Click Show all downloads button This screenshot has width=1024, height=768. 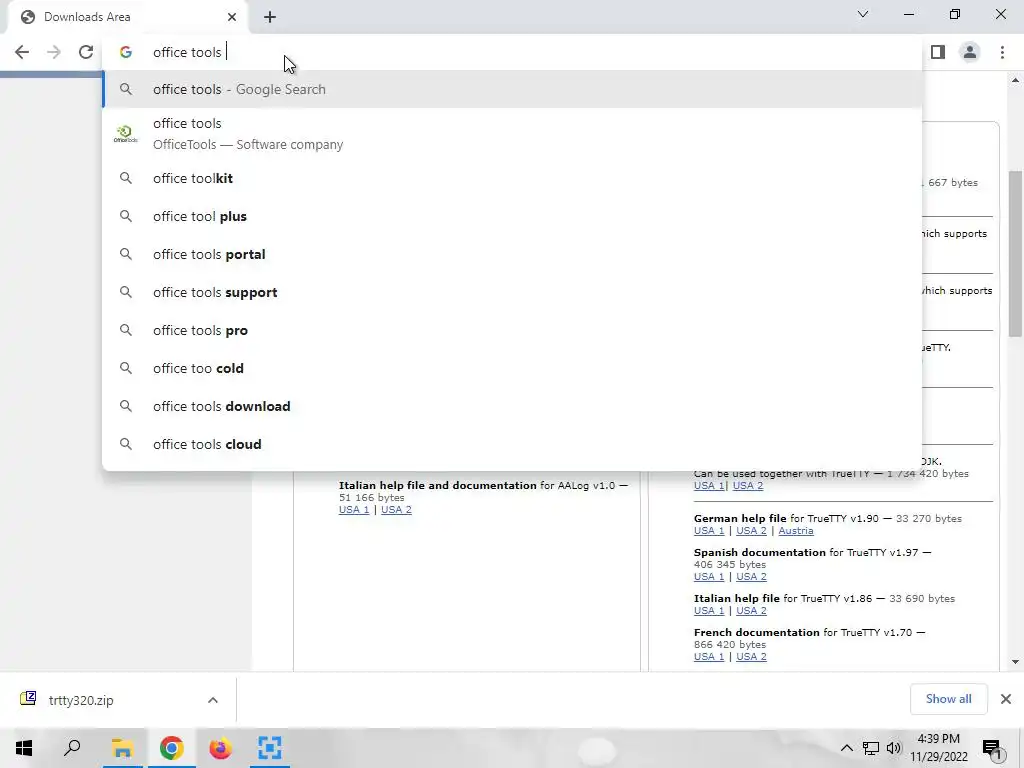pyautogui.click(x=948, y=699)
